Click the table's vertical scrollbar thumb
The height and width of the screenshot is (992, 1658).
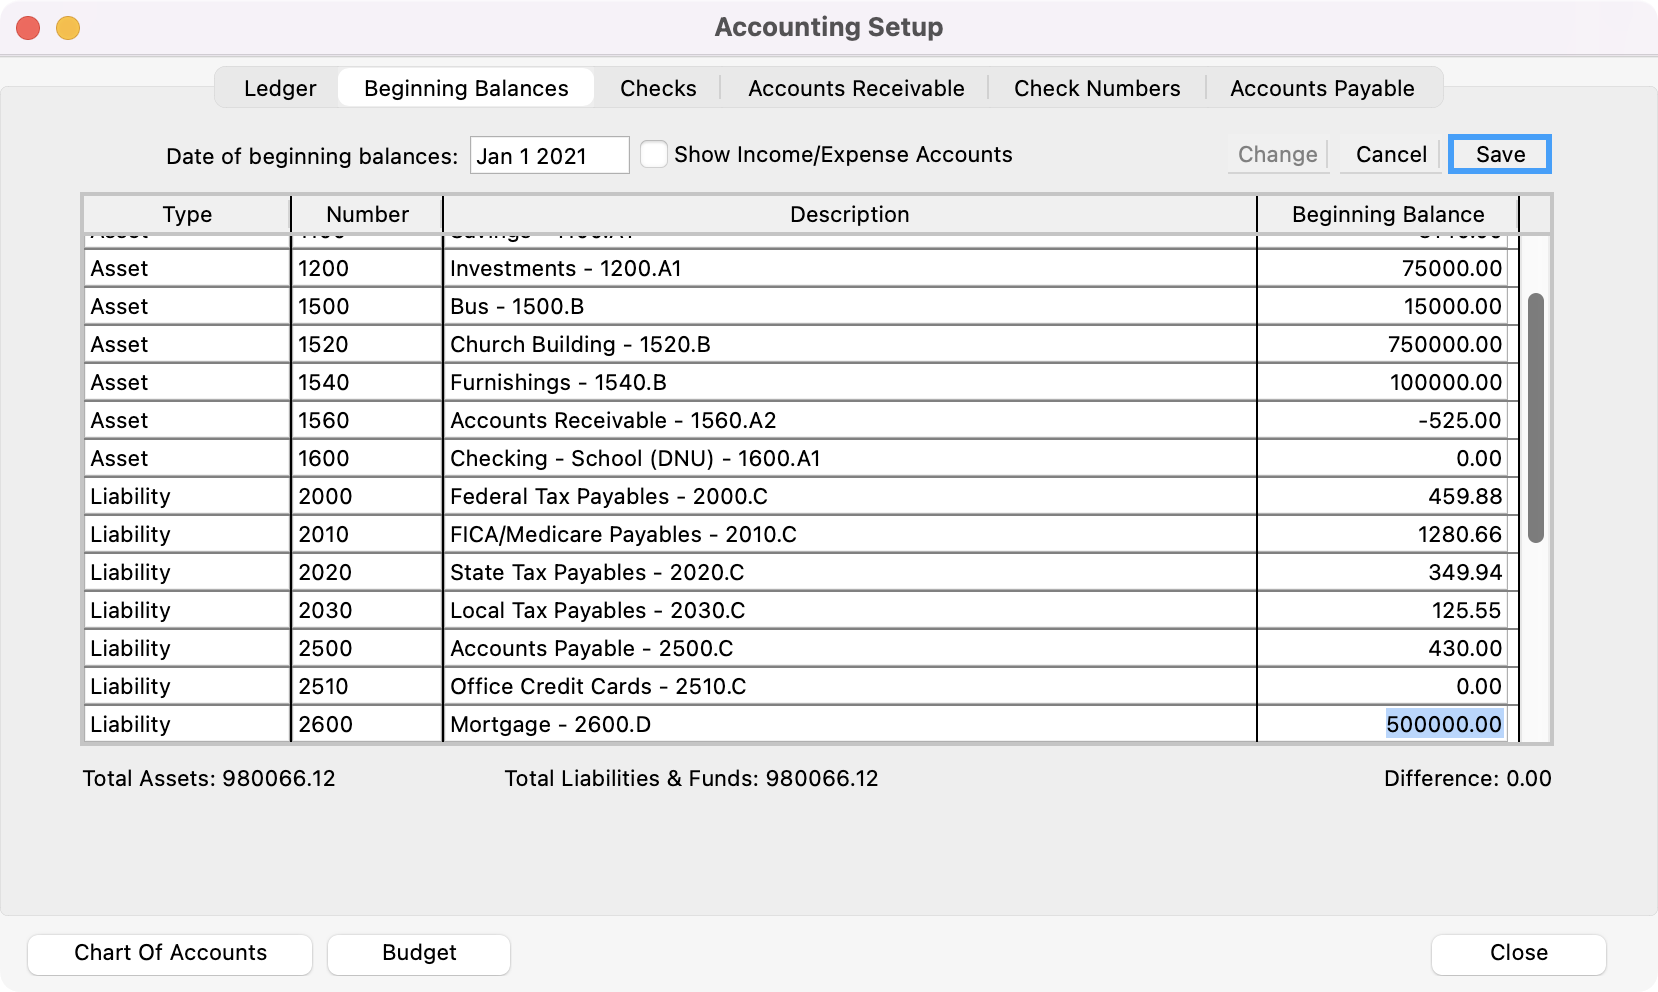[1536, 418]
